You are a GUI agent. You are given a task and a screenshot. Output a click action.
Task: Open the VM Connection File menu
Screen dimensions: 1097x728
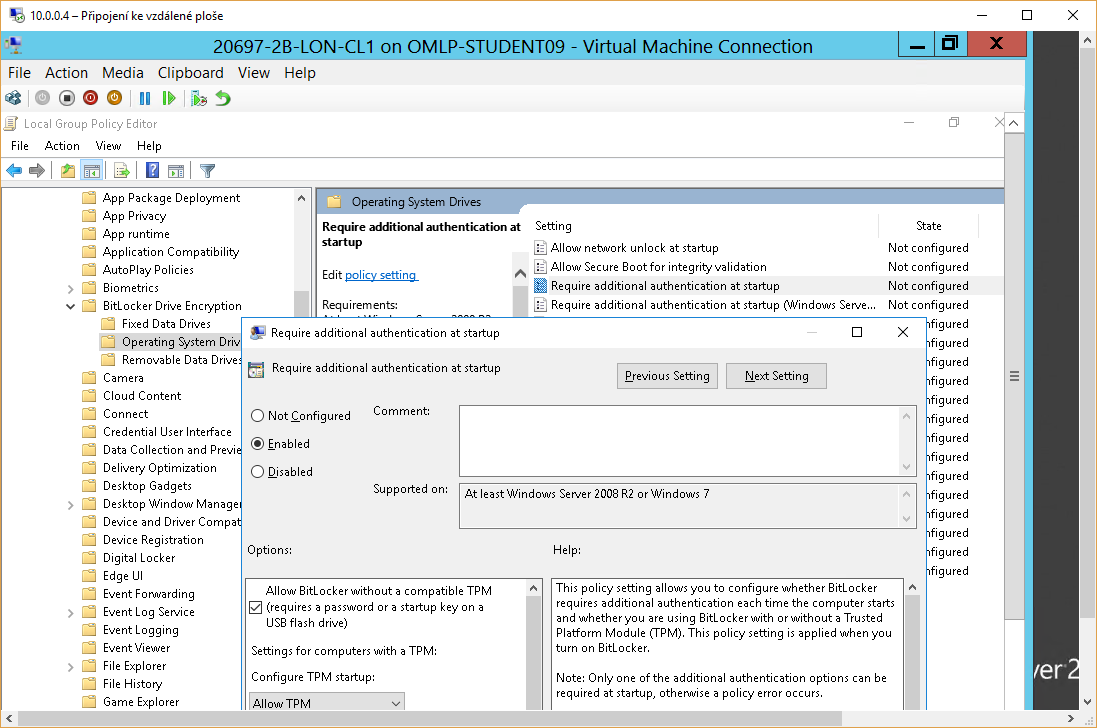(19, 73)
